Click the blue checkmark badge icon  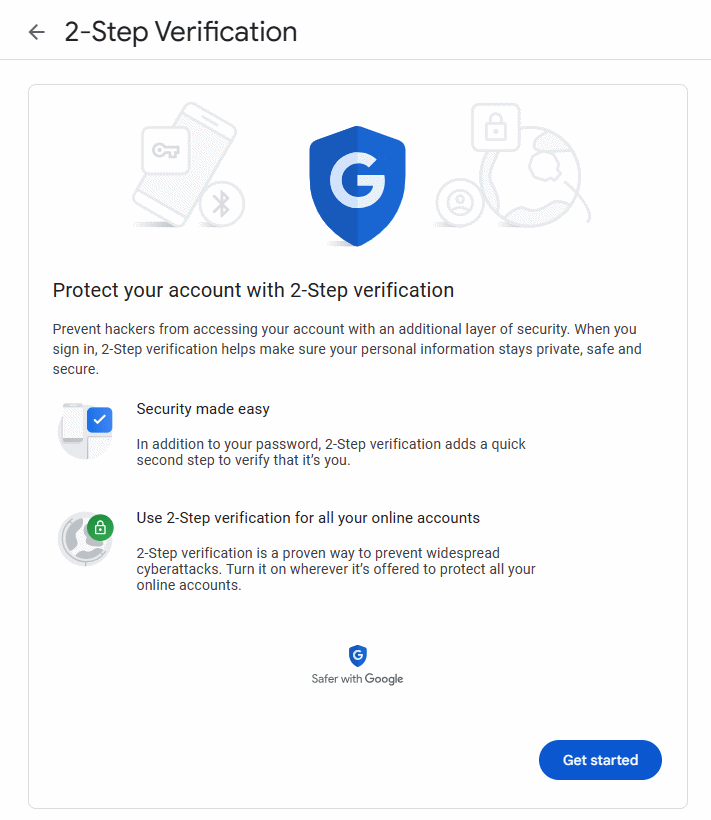click(99, 420)
